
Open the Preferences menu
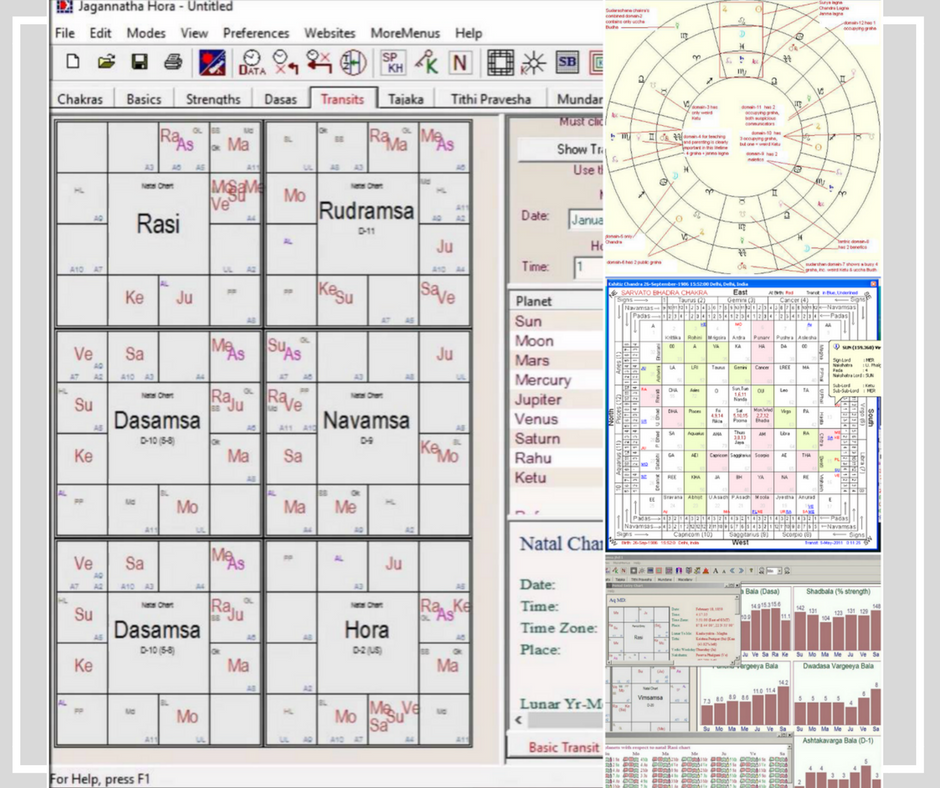[x=256, y=33]
